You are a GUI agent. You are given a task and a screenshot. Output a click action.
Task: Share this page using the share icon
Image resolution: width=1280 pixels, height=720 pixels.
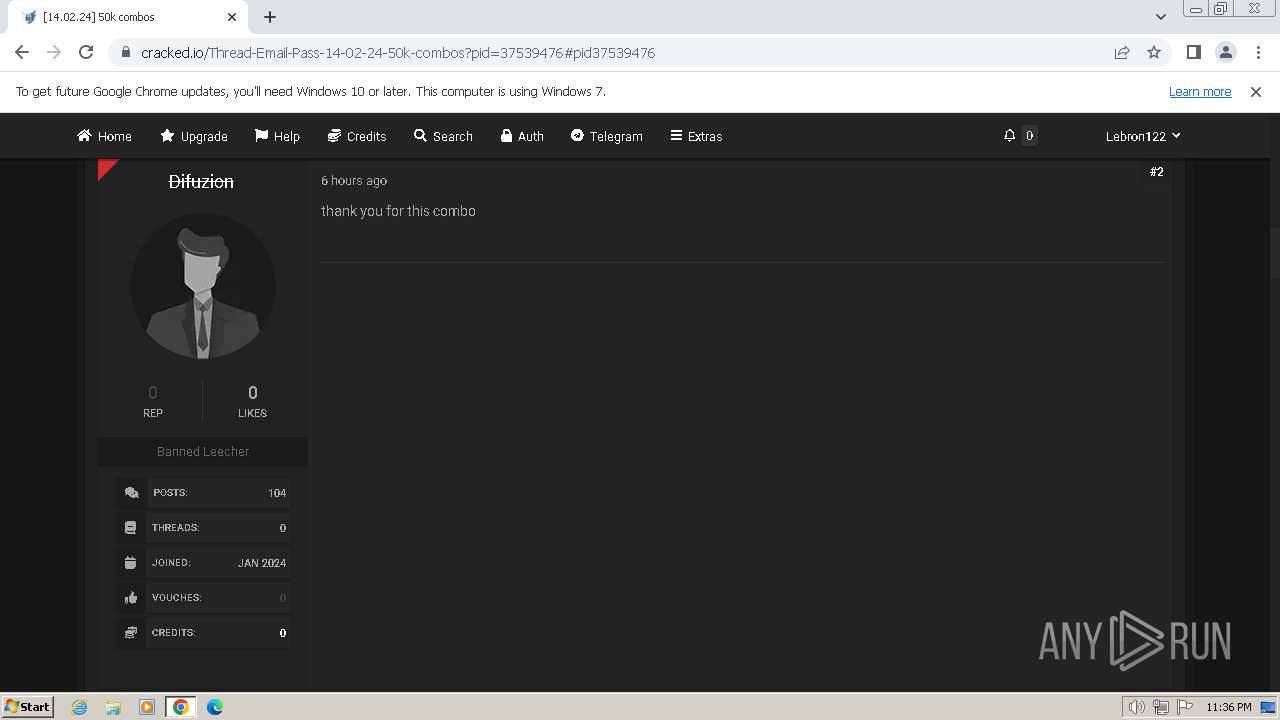[1122, 52]
